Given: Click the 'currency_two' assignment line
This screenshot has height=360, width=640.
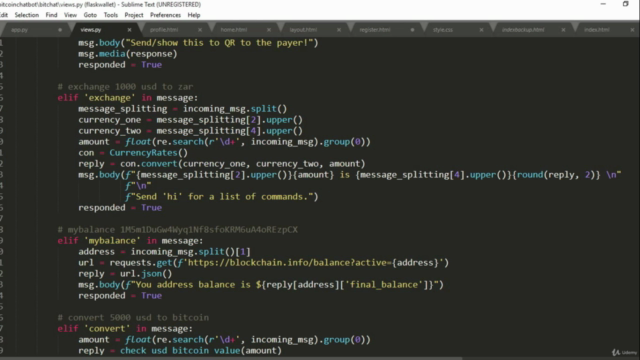Looking at the screenshot, I should click(191, 131).
